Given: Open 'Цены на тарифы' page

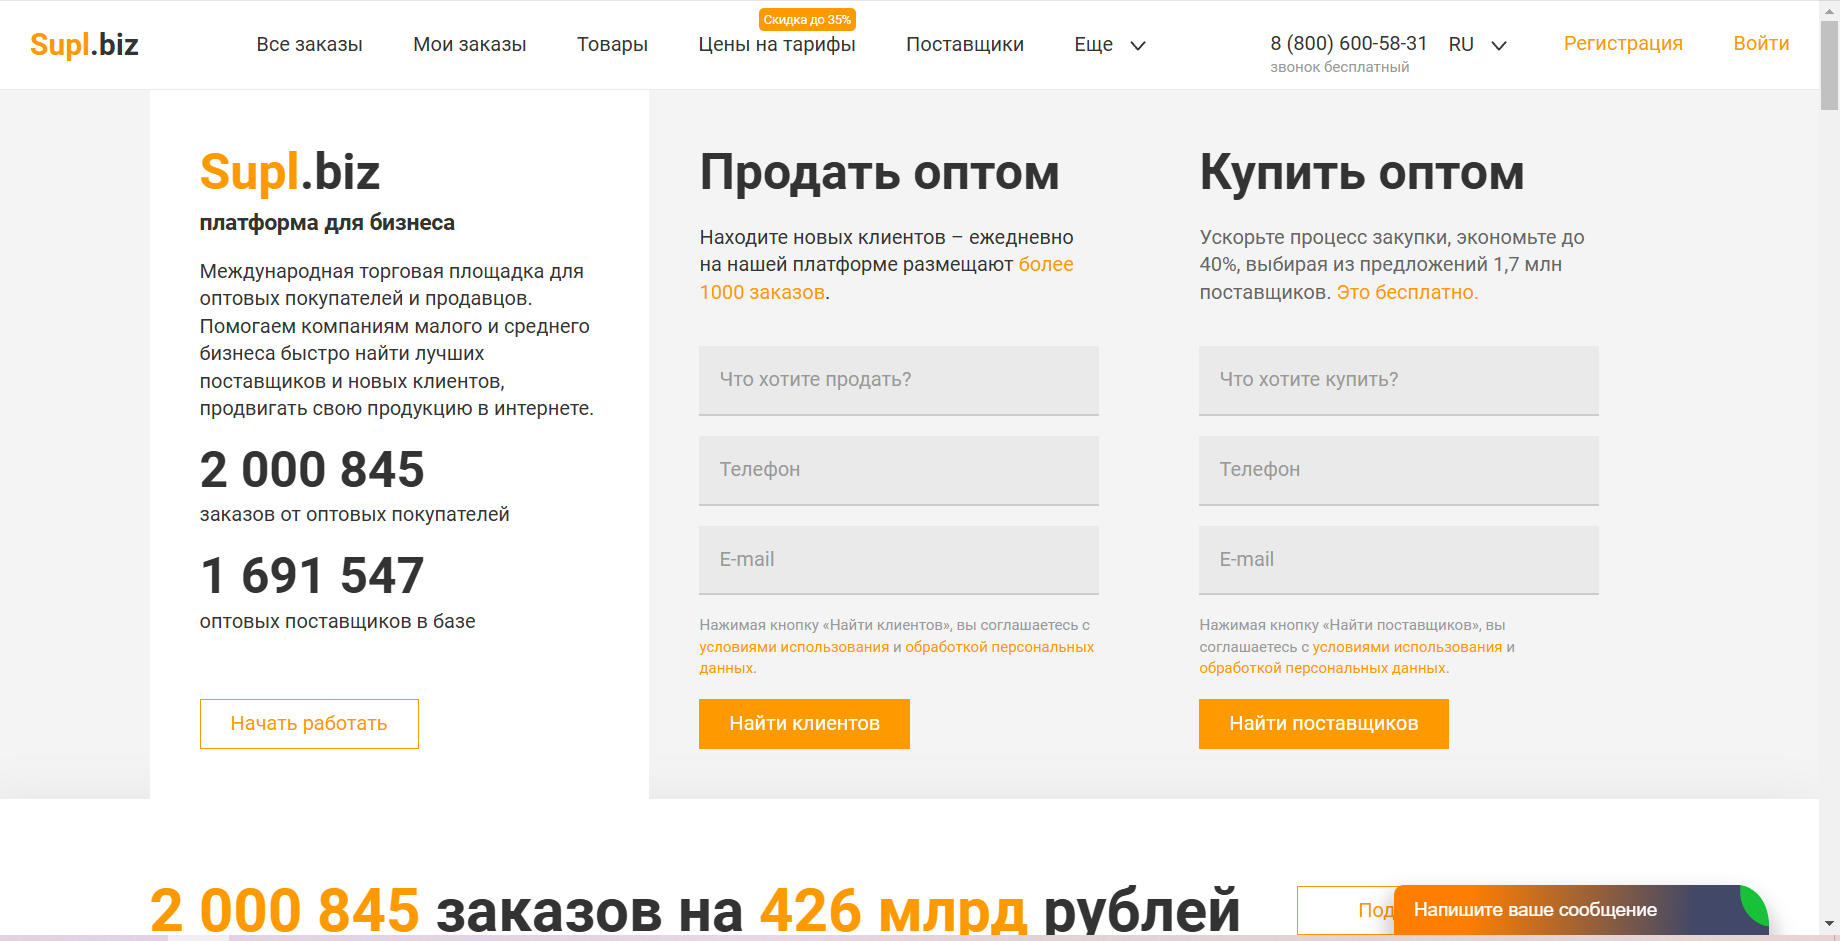Looking at the screenshot, I should tap(776, 45).
